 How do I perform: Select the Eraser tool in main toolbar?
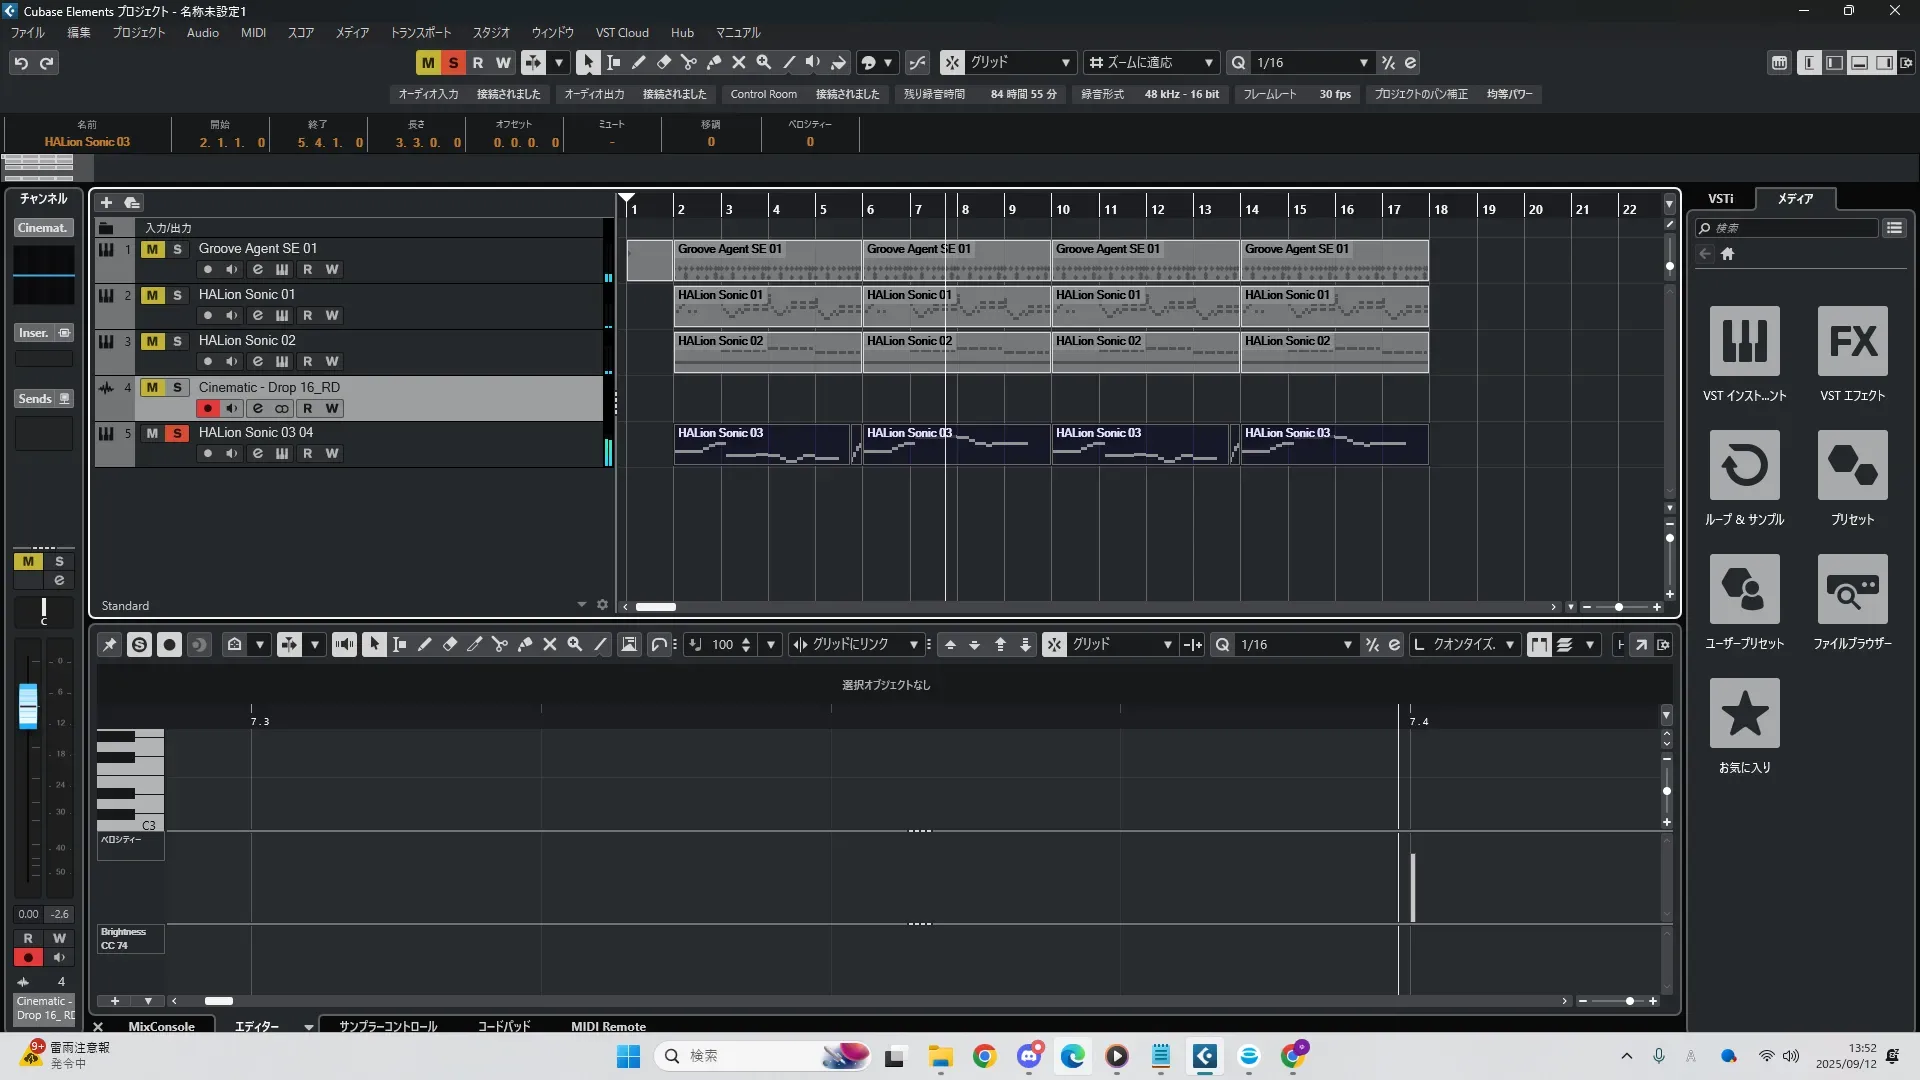pyautogui.click(x=664, y=62)
